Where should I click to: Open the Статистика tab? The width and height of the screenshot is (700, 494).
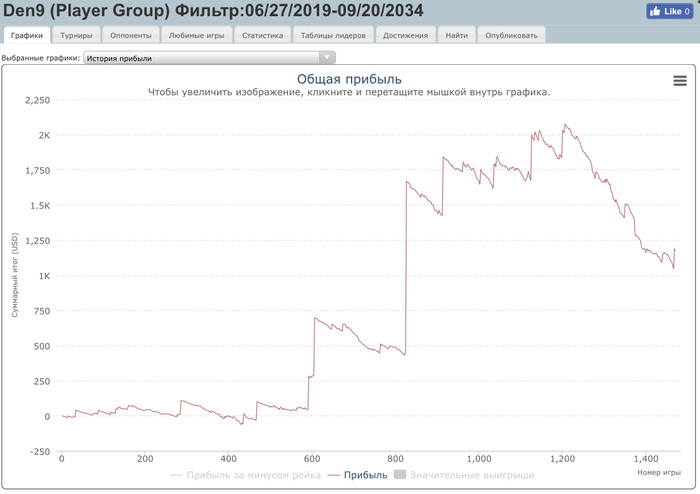click(x=262, y=35)
